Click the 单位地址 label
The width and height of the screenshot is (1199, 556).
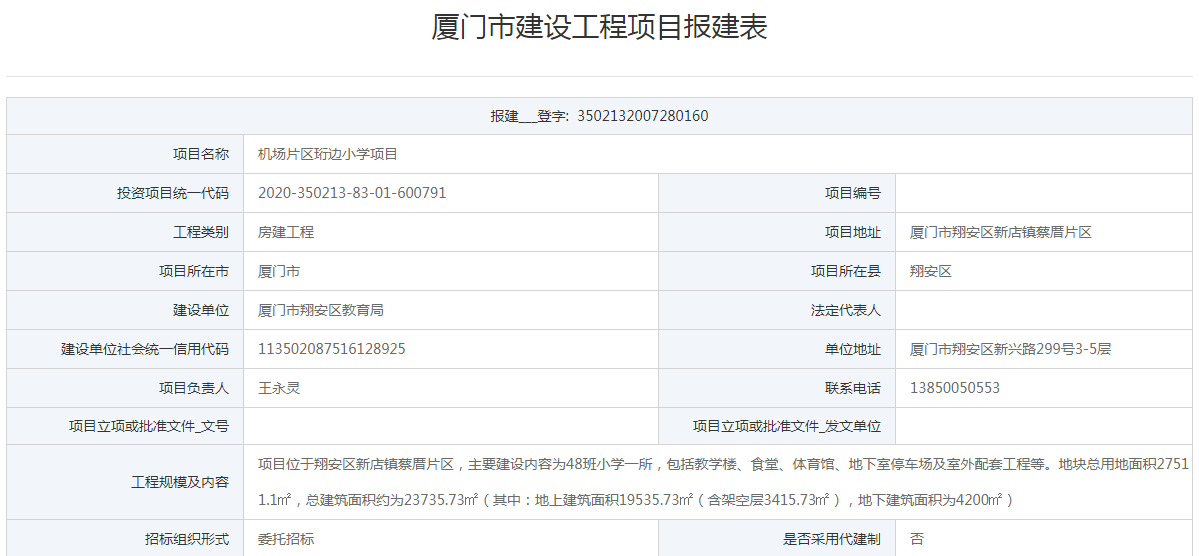click(853, 350)
